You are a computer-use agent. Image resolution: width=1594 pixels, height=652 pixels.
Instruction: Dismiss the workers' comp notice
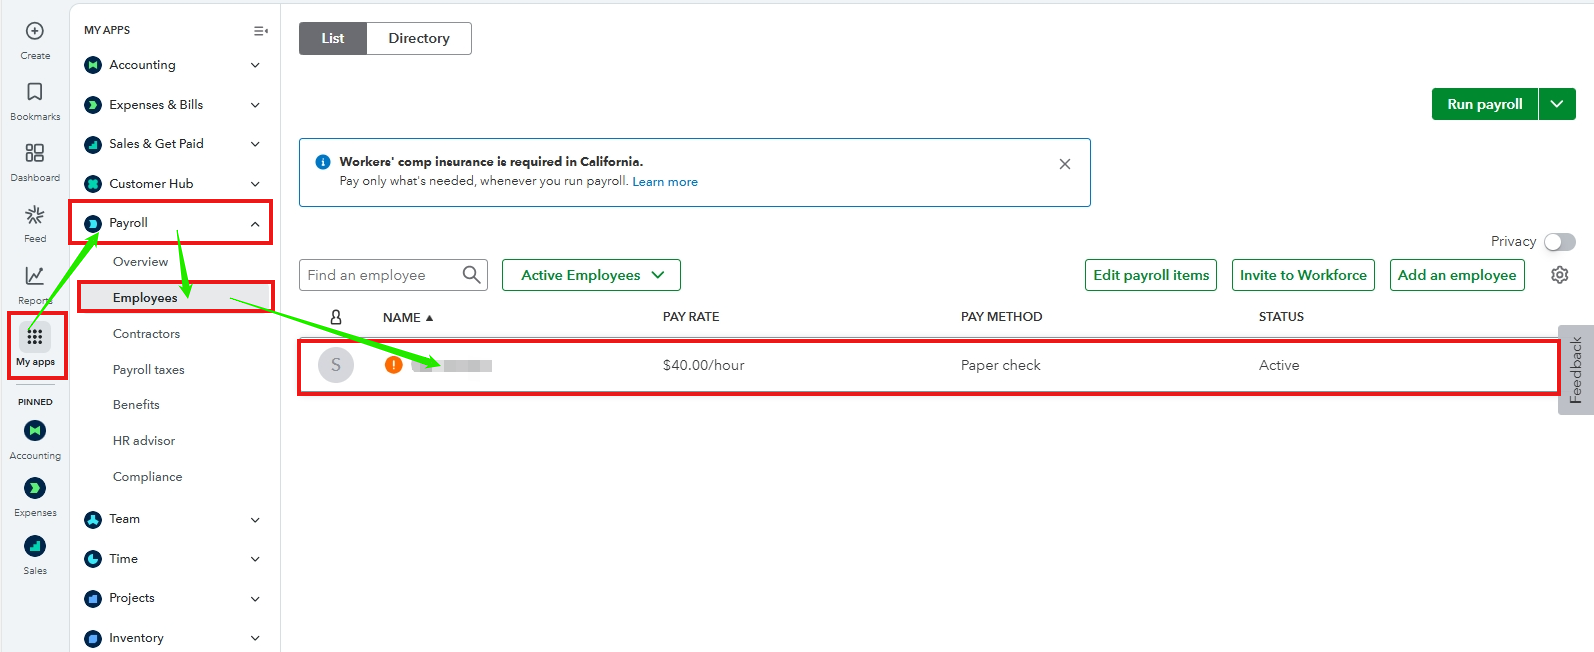(1065, 164)
